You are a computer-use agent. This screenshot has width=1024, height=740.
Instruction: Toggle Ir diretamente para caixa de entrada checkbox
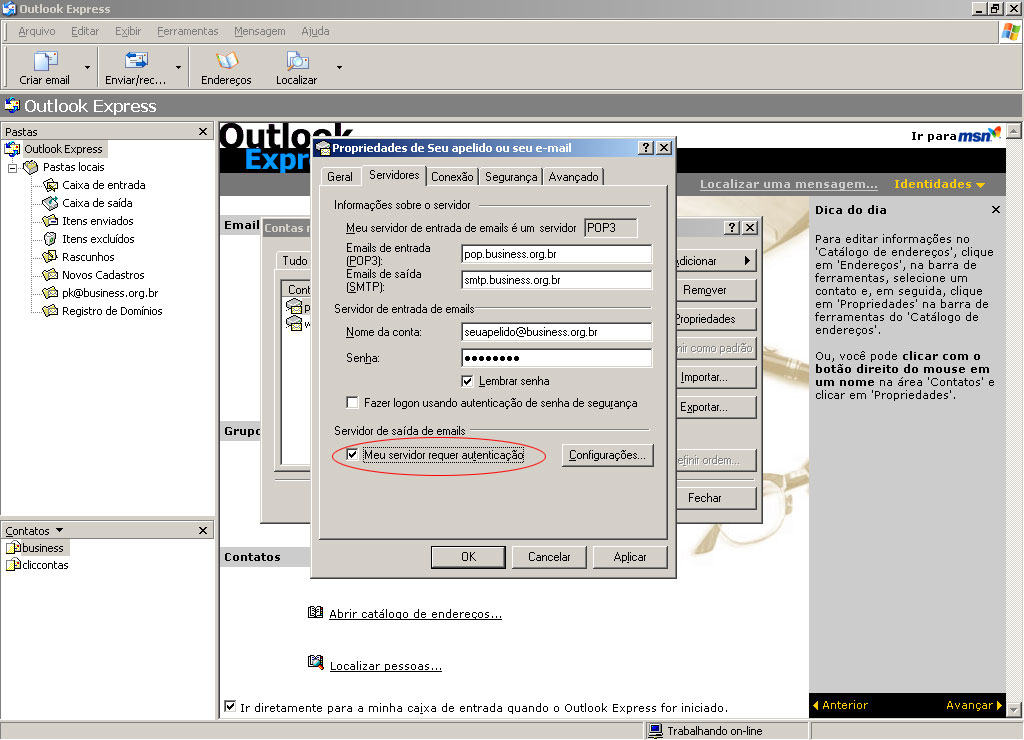click(230, 706)
